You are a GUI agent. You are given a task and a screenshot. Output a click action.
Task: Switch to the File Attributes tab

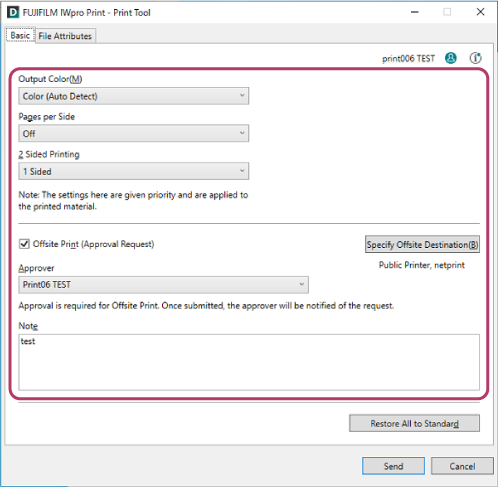(x=65, y=36)
